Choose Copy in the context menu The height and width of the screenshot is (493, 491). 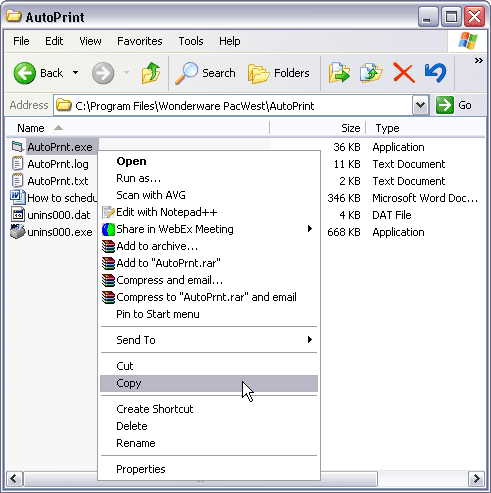pyautogui.click(x=209, y=383)
